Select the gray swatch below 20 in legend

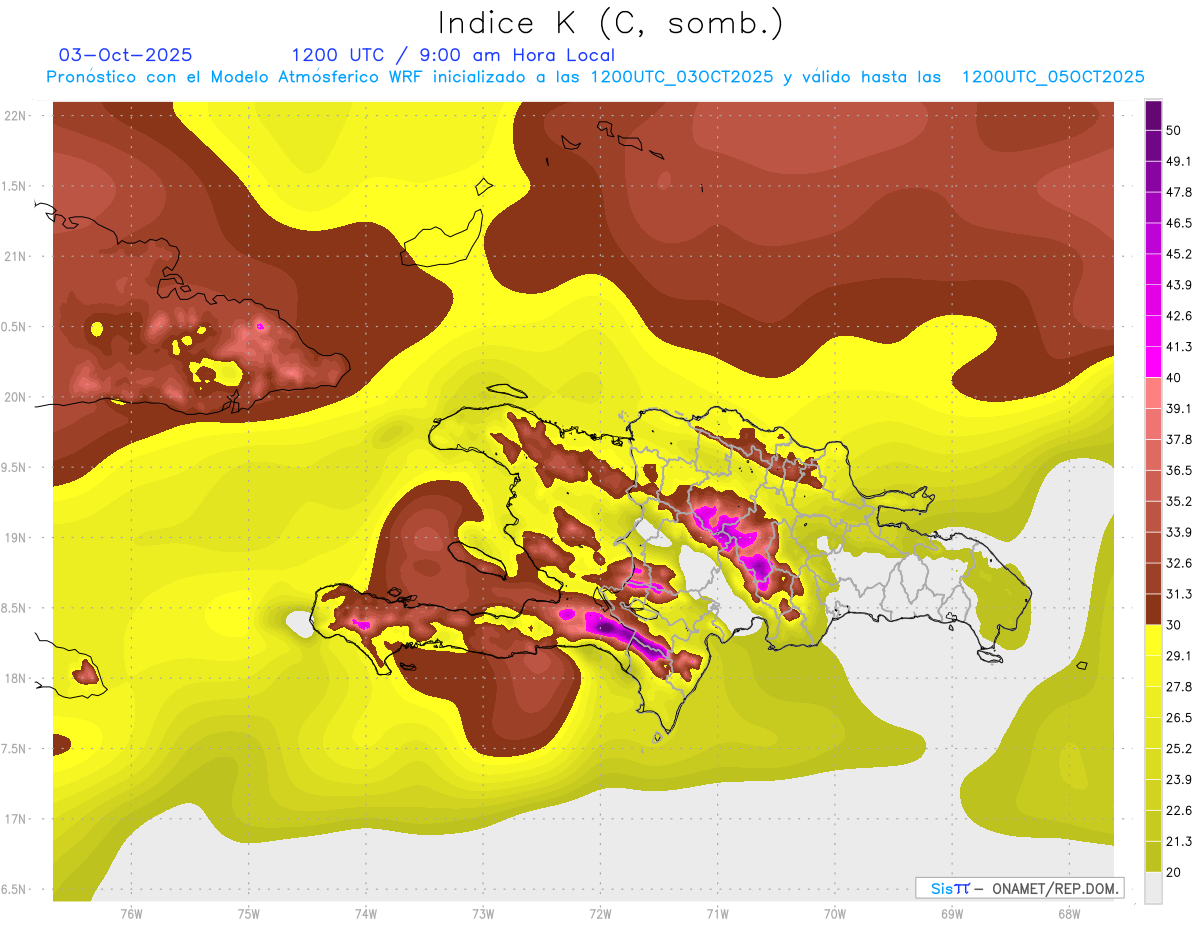(x=1153, y=887)
